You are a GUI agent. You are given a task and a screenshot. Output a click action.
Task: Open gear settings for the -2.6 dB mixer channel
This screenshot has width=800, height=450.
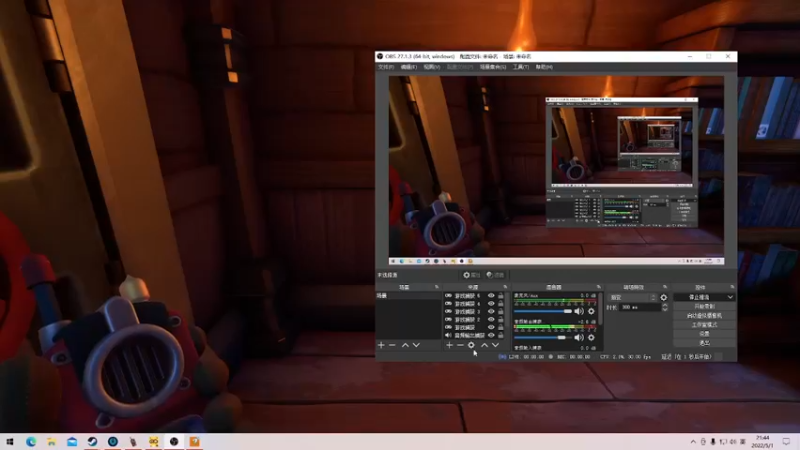click(591, 337)
